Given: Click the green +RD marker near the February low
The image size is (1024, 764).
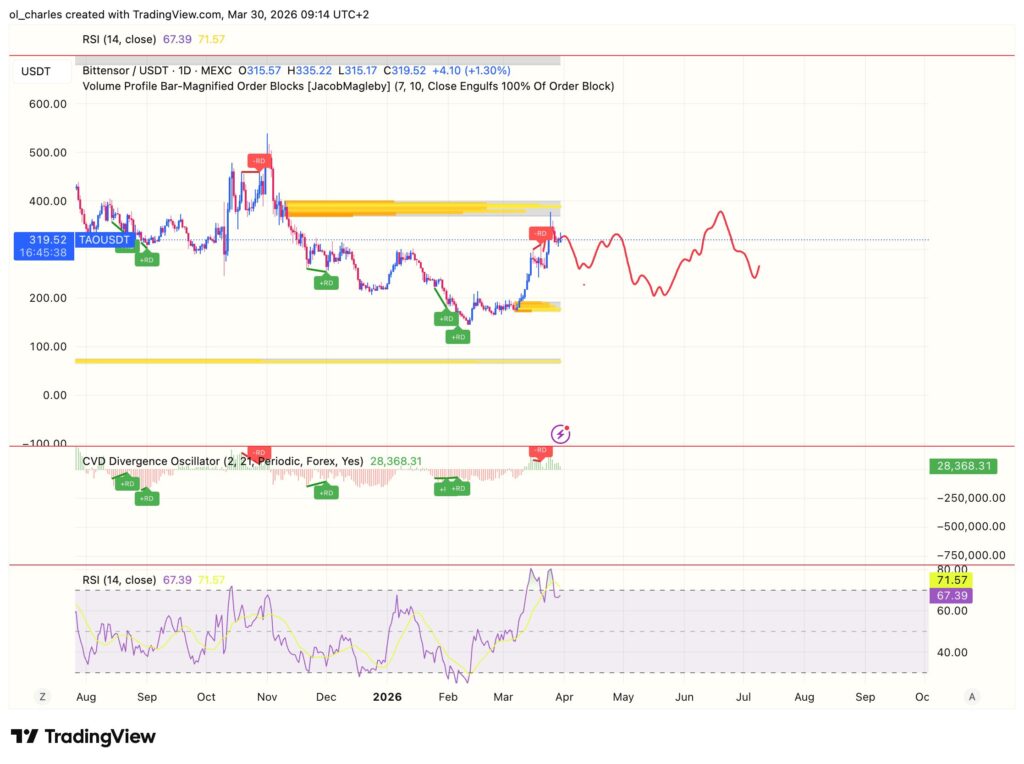Looking at the screenshot, I should pos(447,318).
